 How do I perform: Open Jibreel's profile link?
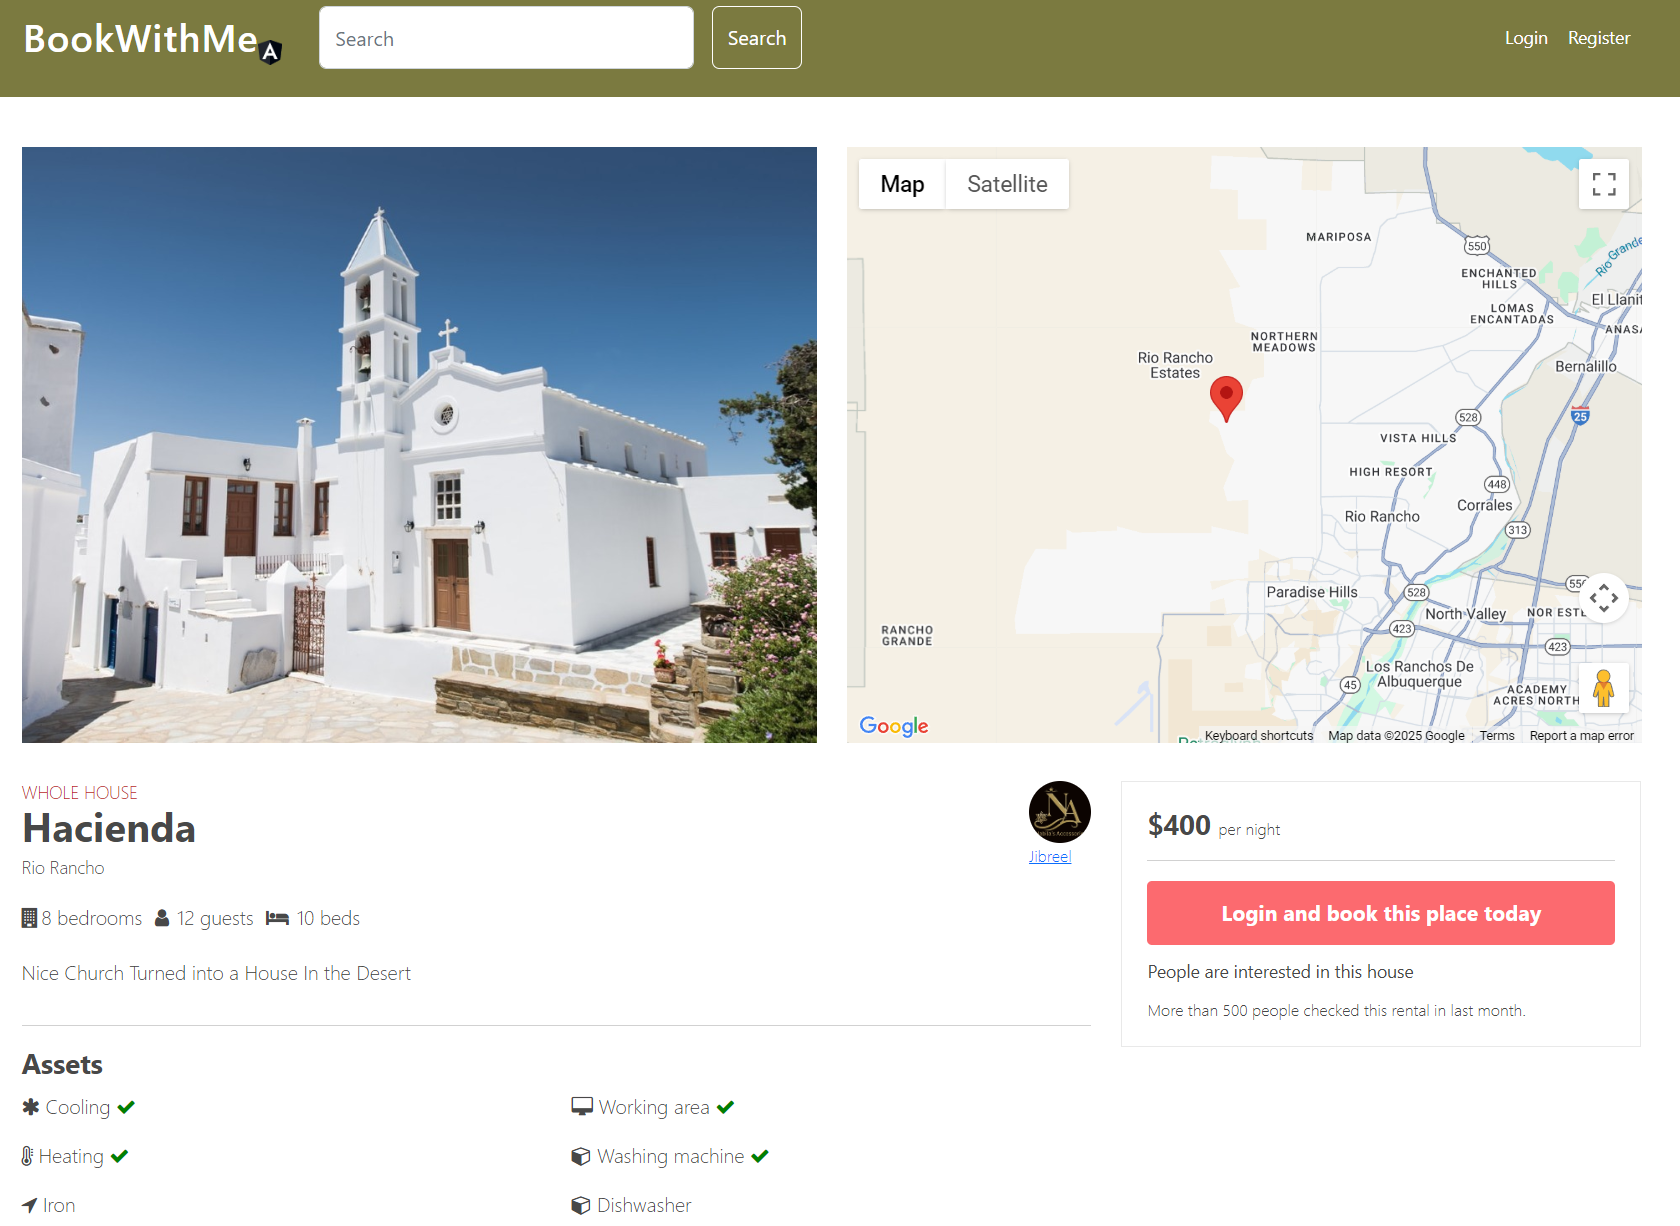pyautogui.click(x=1050, y=856)
